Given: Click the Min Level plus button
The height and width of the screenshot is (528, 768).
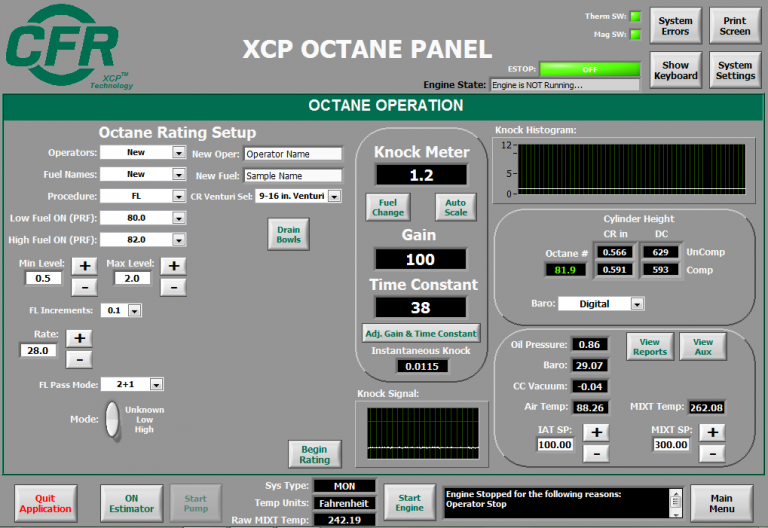Looking at the screenshot, I should pos(85,266).
